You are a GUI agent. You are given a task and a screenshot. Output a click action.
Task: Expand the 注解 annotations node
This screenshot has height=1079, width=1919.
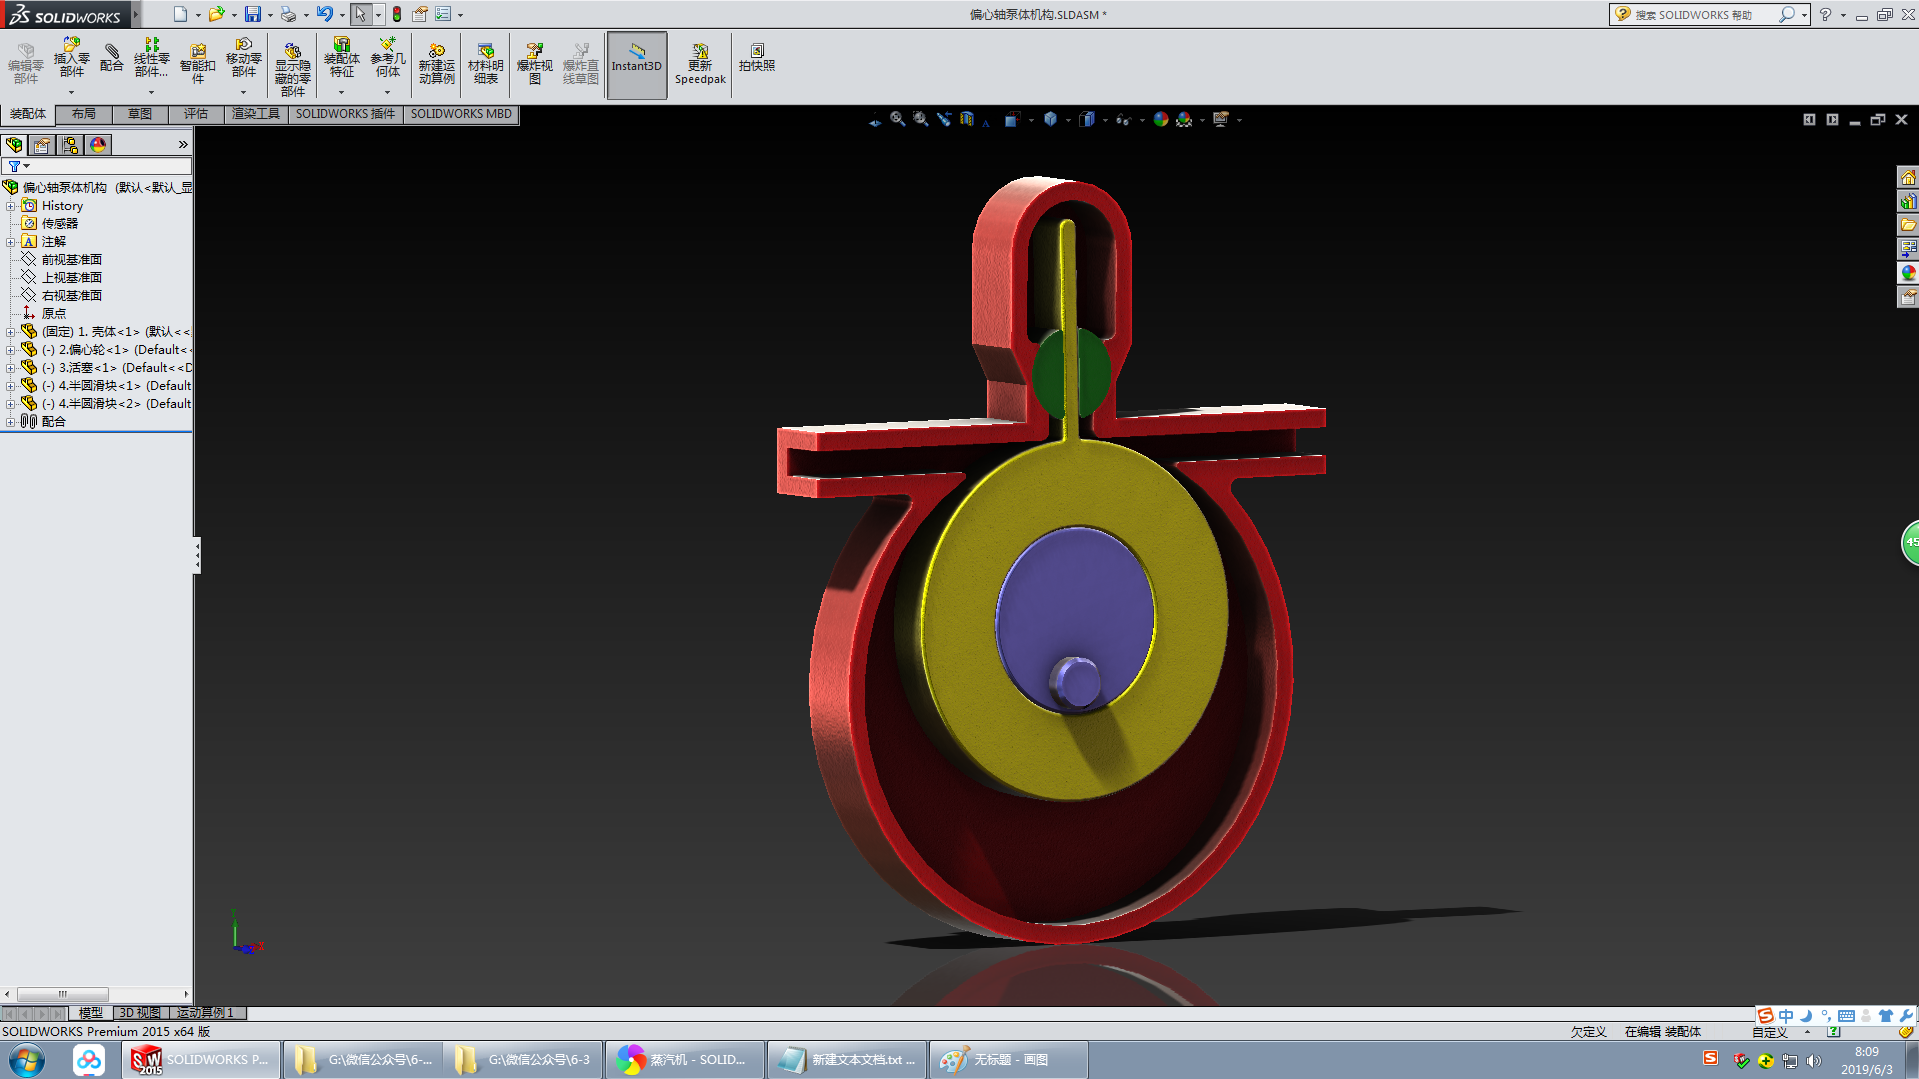tap(11, 242)
